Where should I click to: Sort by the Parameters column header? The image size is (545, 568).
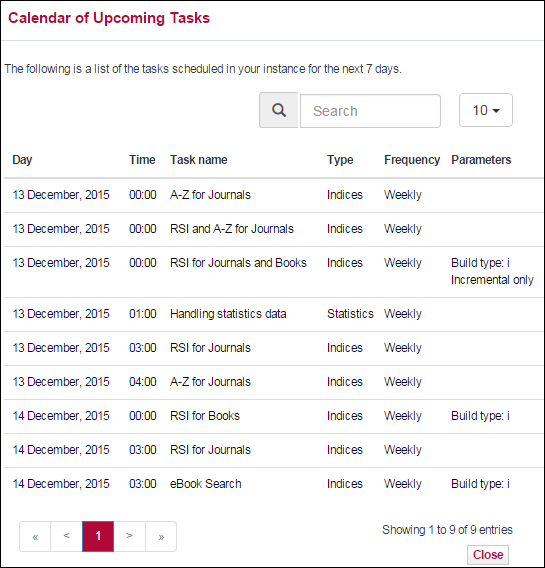coord(481,160)
